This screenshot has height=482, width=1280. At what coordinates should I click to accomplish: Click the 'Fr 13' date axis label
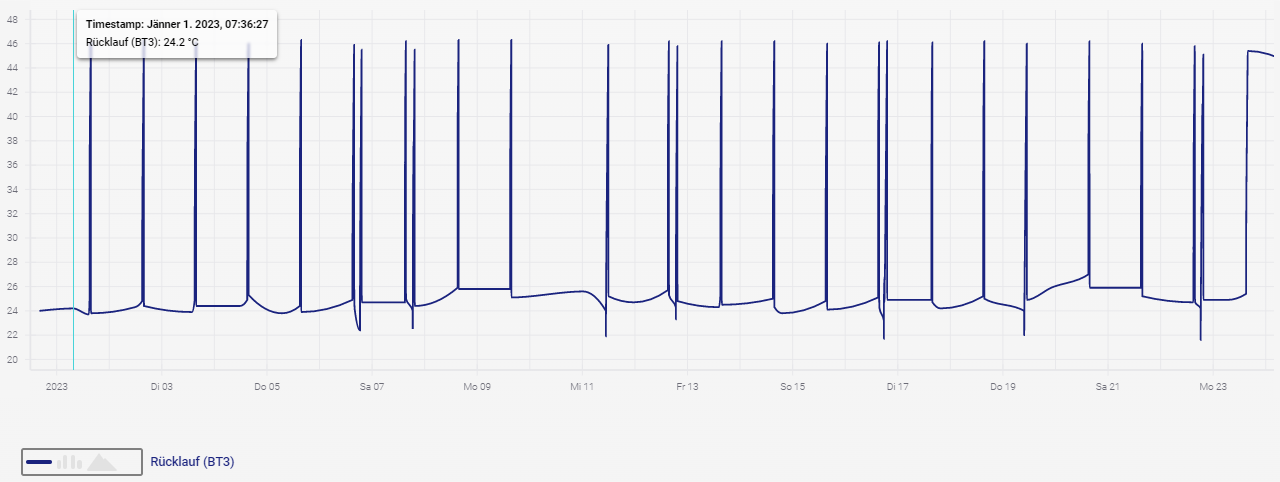(x=687, y=386)
